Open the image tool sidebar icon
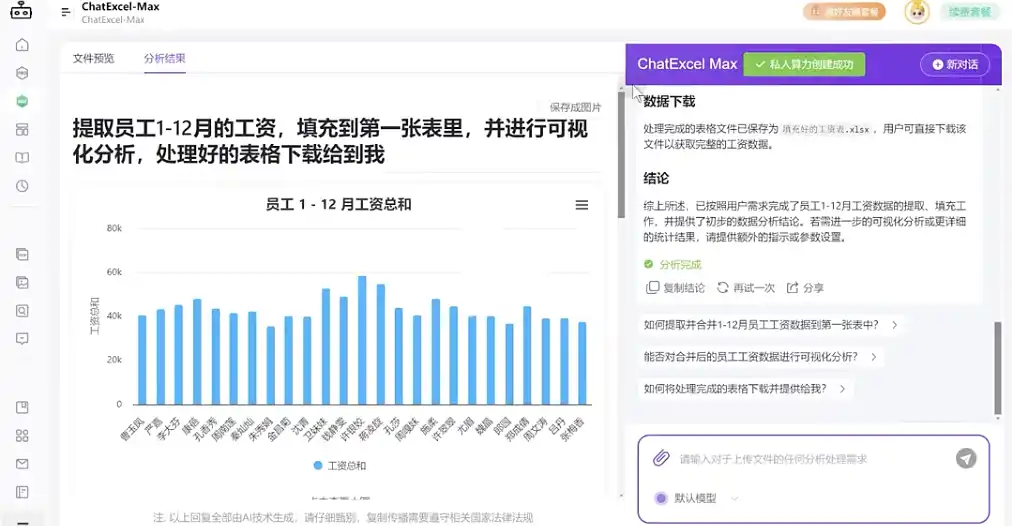The width and height of the screenshot is (1012, 526). [22, 283]
